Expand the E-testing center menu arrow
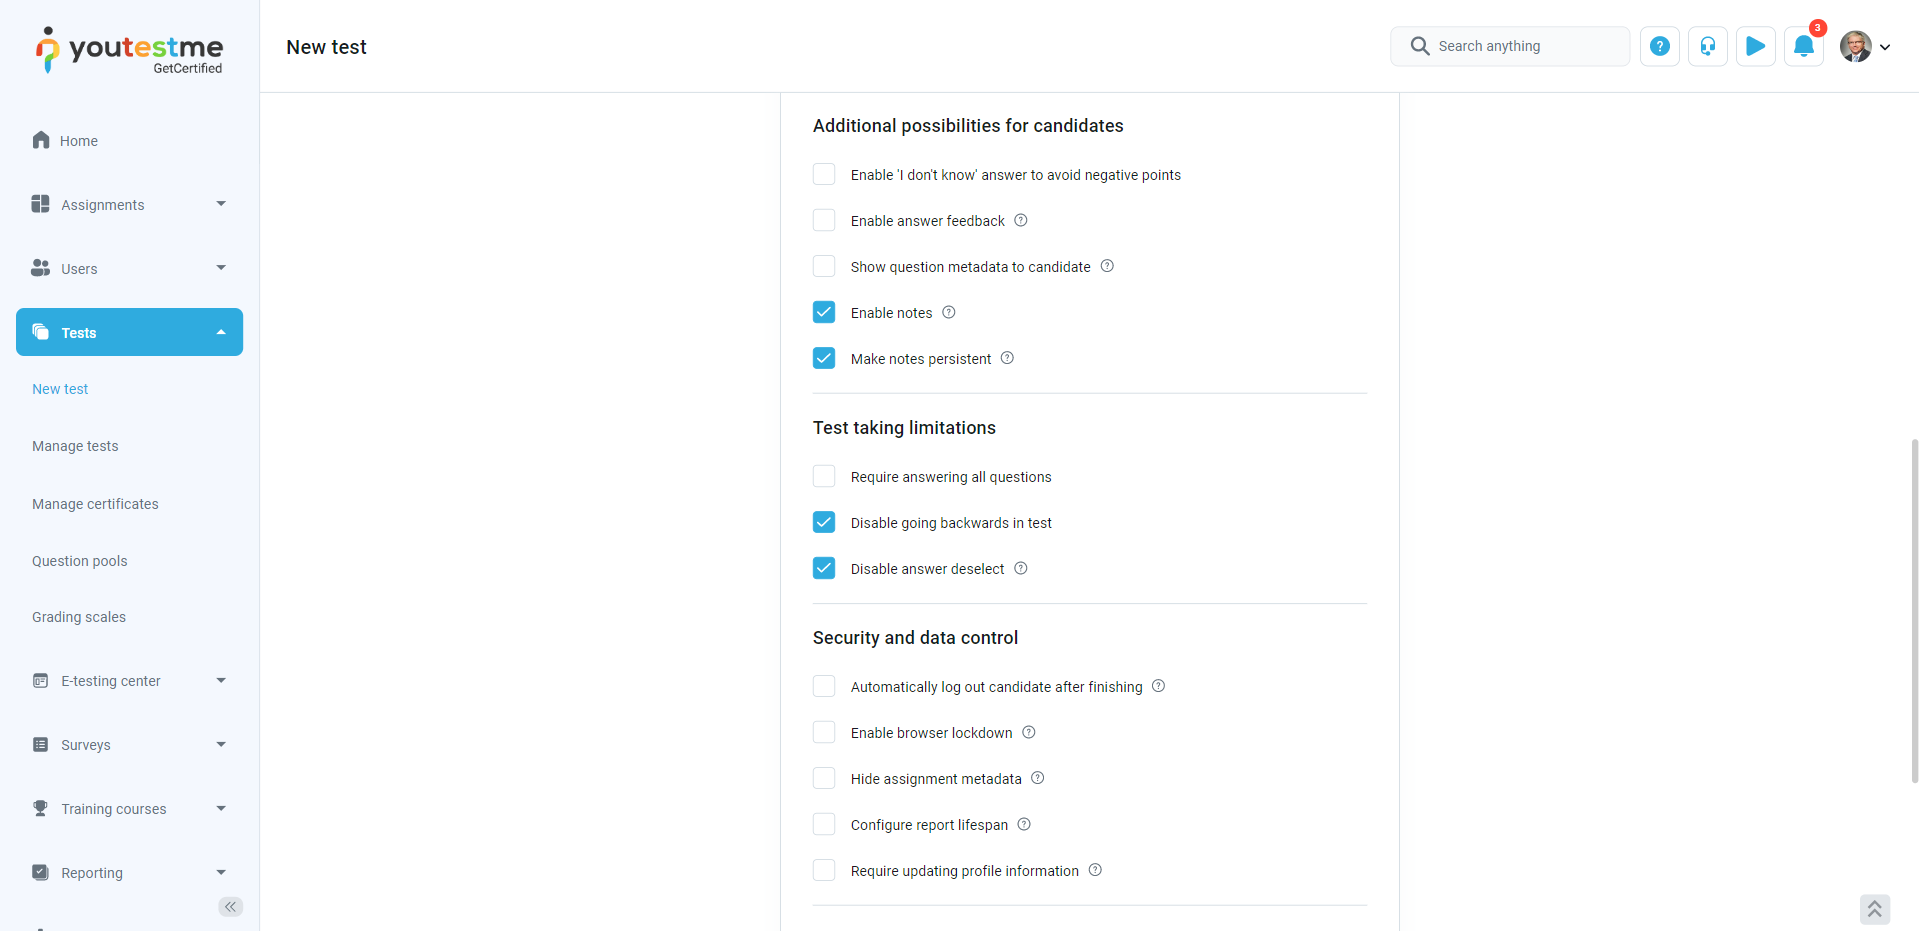Screen dimensions: 1919x931 pos(221,680)
